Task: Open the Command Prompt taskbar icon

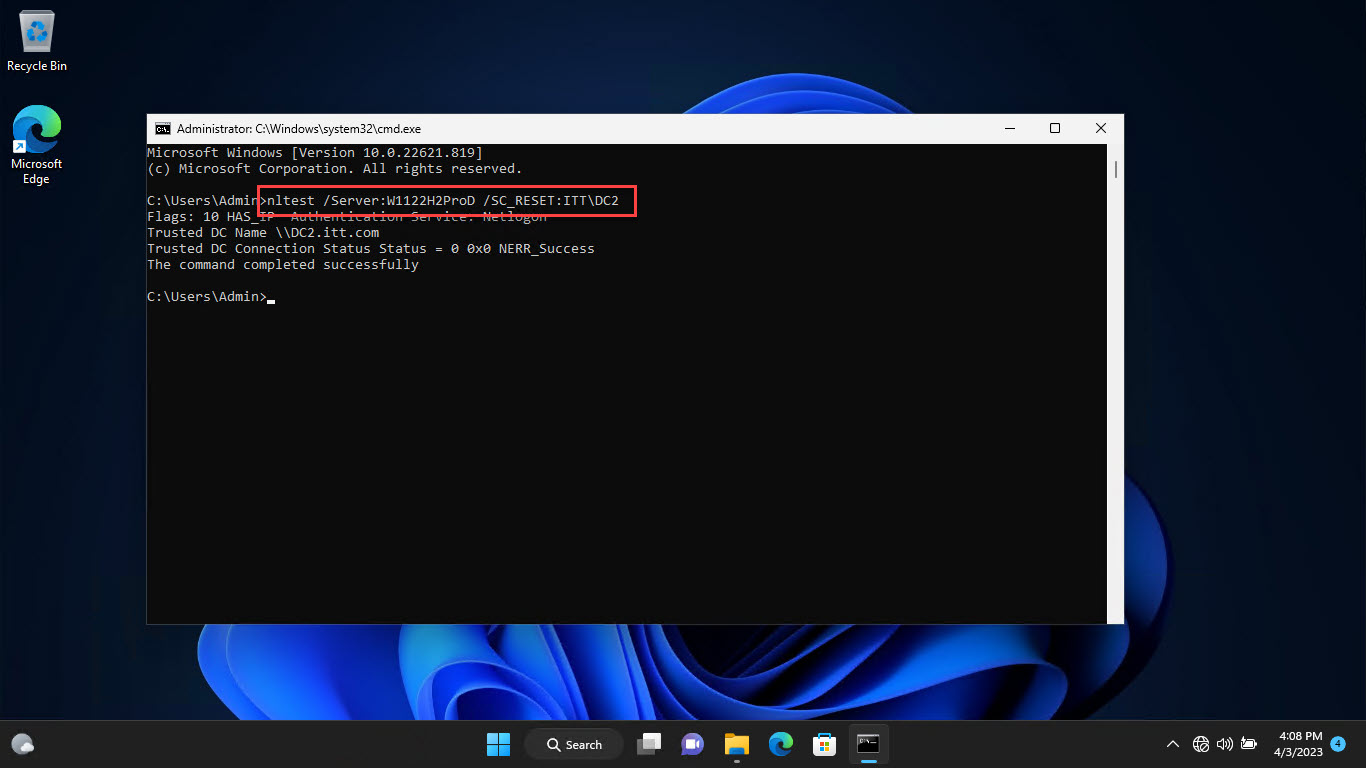Action: click(x=868, y=744)
